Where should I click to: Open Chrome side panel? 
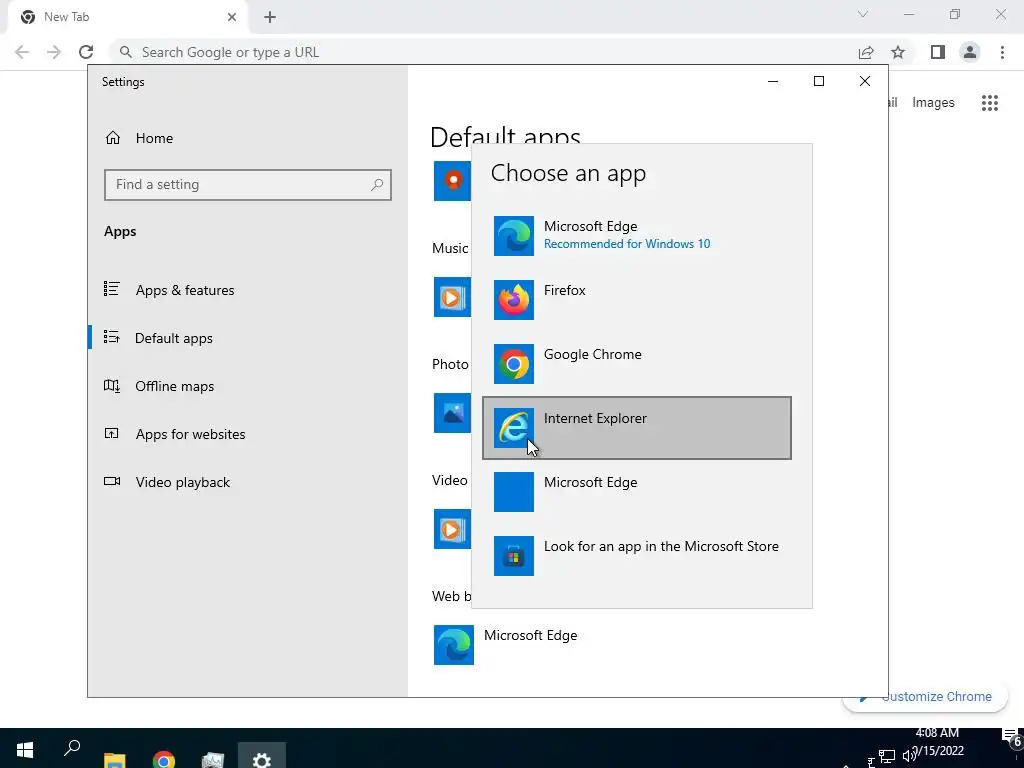point(938,52)
